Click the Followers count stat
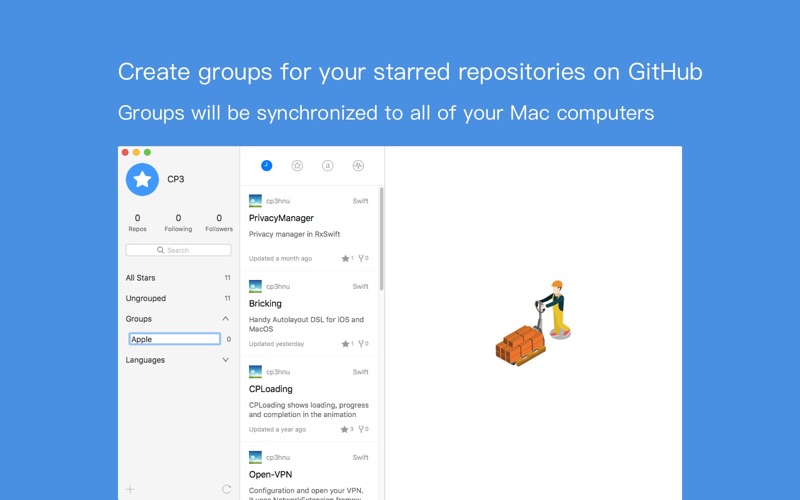800x500 pixels. click(x=219, y=222)
